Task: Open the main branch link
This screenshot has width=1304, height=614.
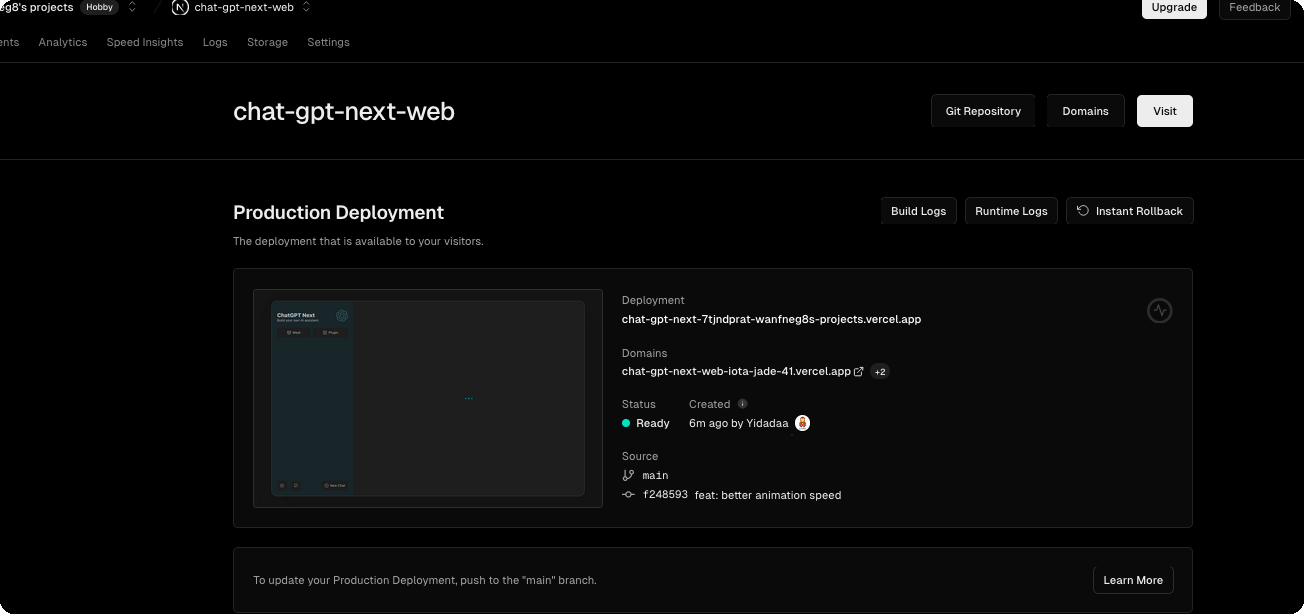Action: click(x=655, y=475)
